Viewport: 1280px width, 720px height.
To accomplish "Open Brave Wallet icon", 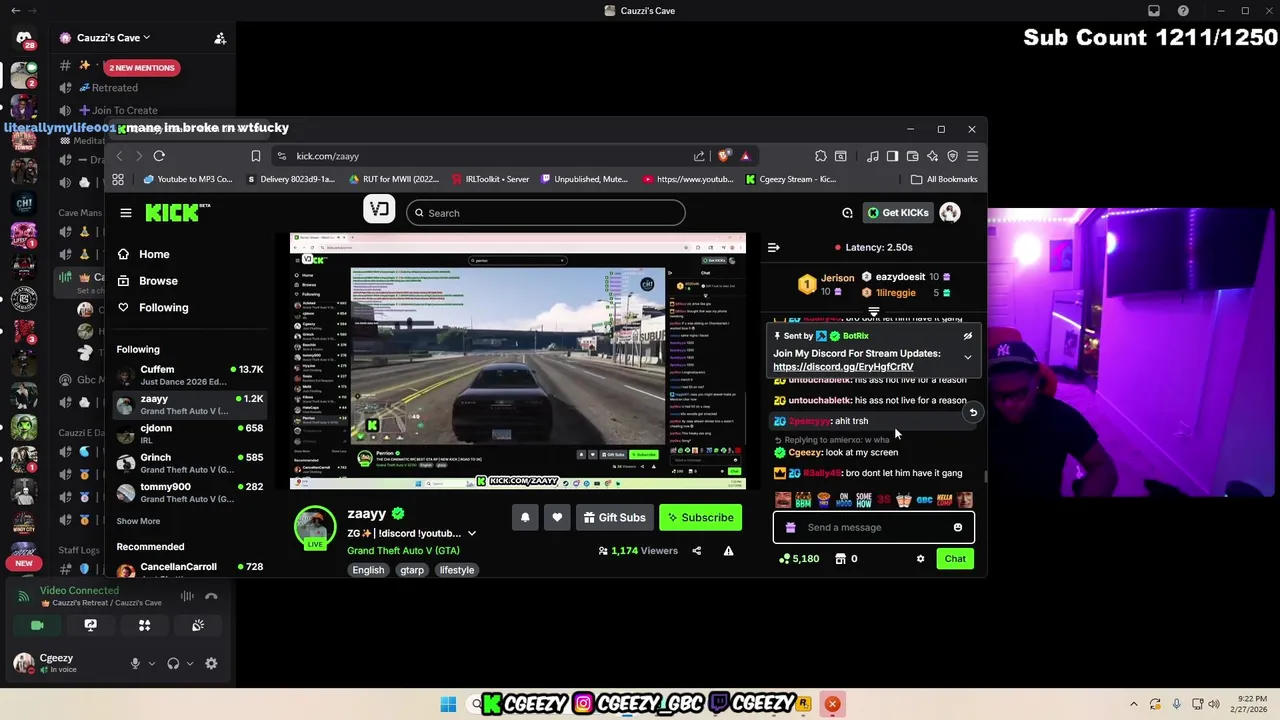I will [912, 156].
